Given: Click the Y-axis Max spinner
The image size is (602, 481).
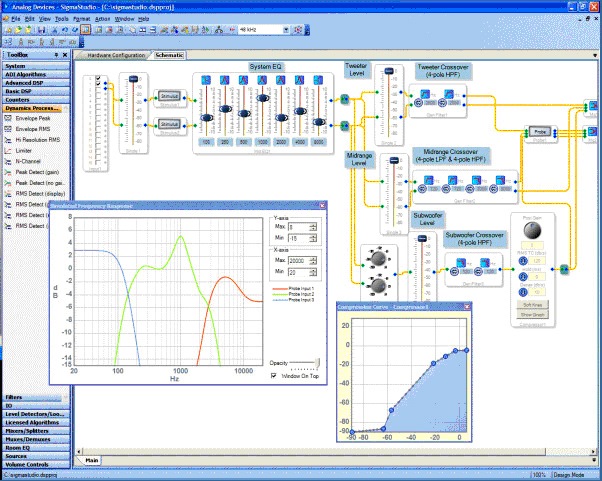Looking at the screenshot, I should click(x=313, y=227).
